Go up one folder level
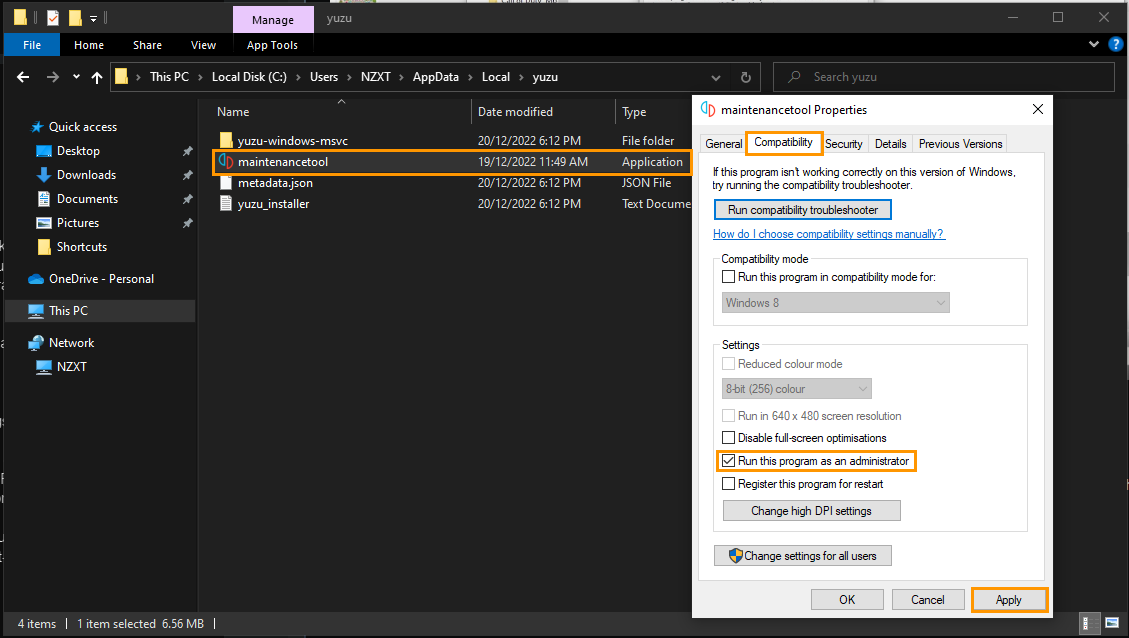This screenshot has height=638, width=1129. 97,77
